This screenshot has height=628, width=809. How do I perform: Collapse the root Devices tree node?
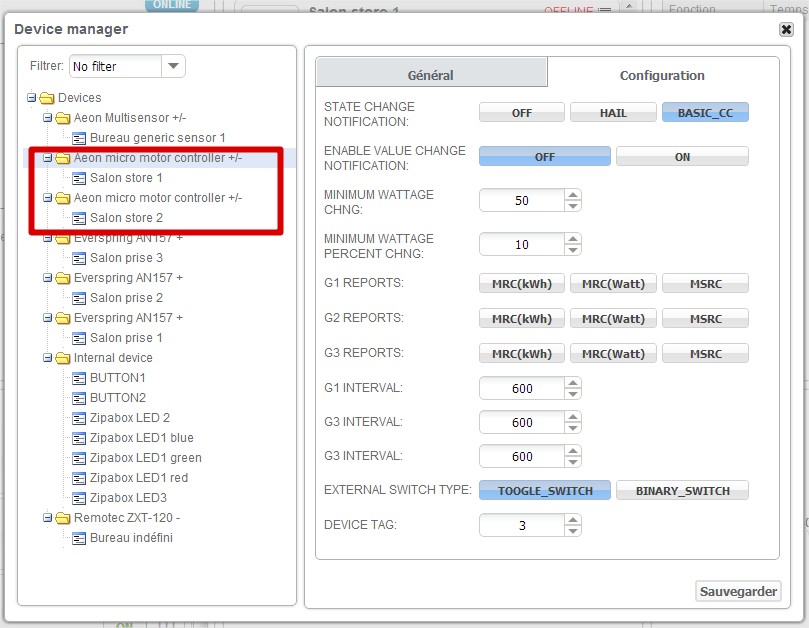pos(31,98)
